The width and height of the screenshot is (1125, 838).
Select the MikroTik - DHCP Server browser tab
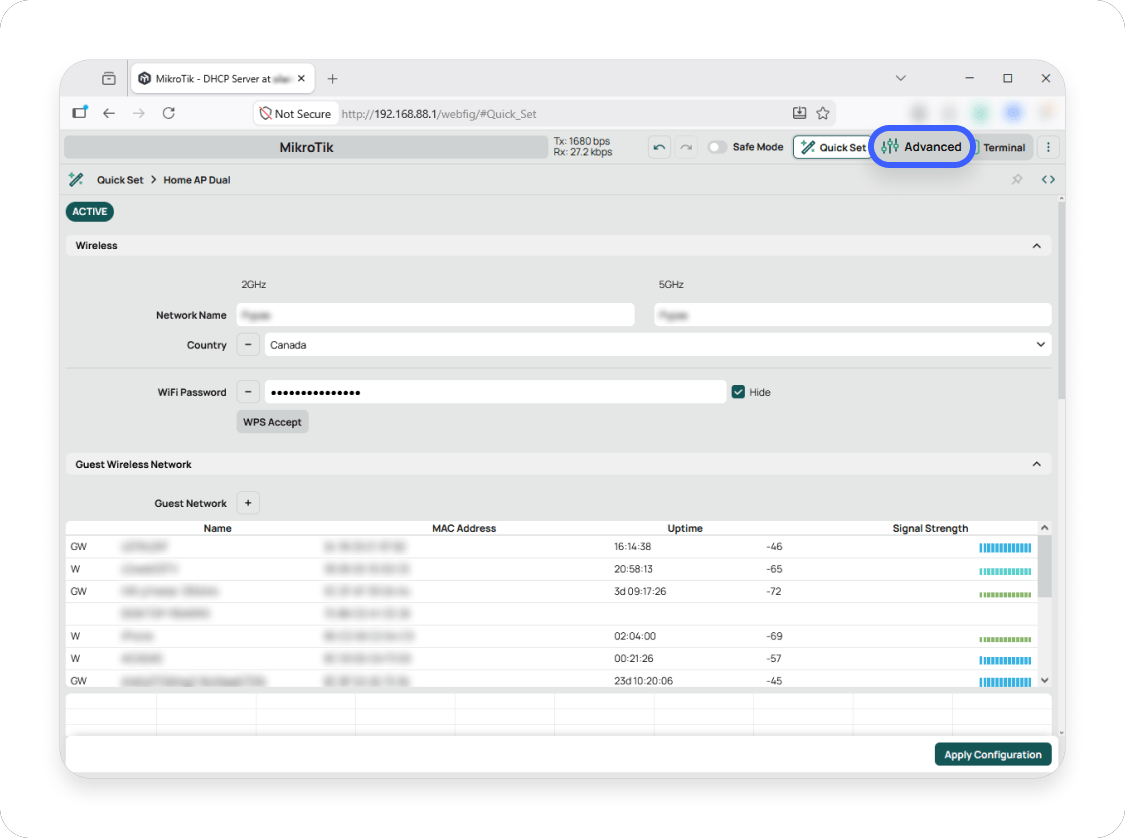221,79
